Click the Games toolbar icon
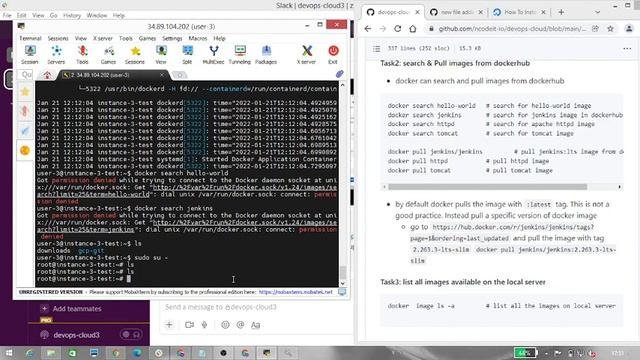Viewport: 640px width, 360px height. point(109,55)
